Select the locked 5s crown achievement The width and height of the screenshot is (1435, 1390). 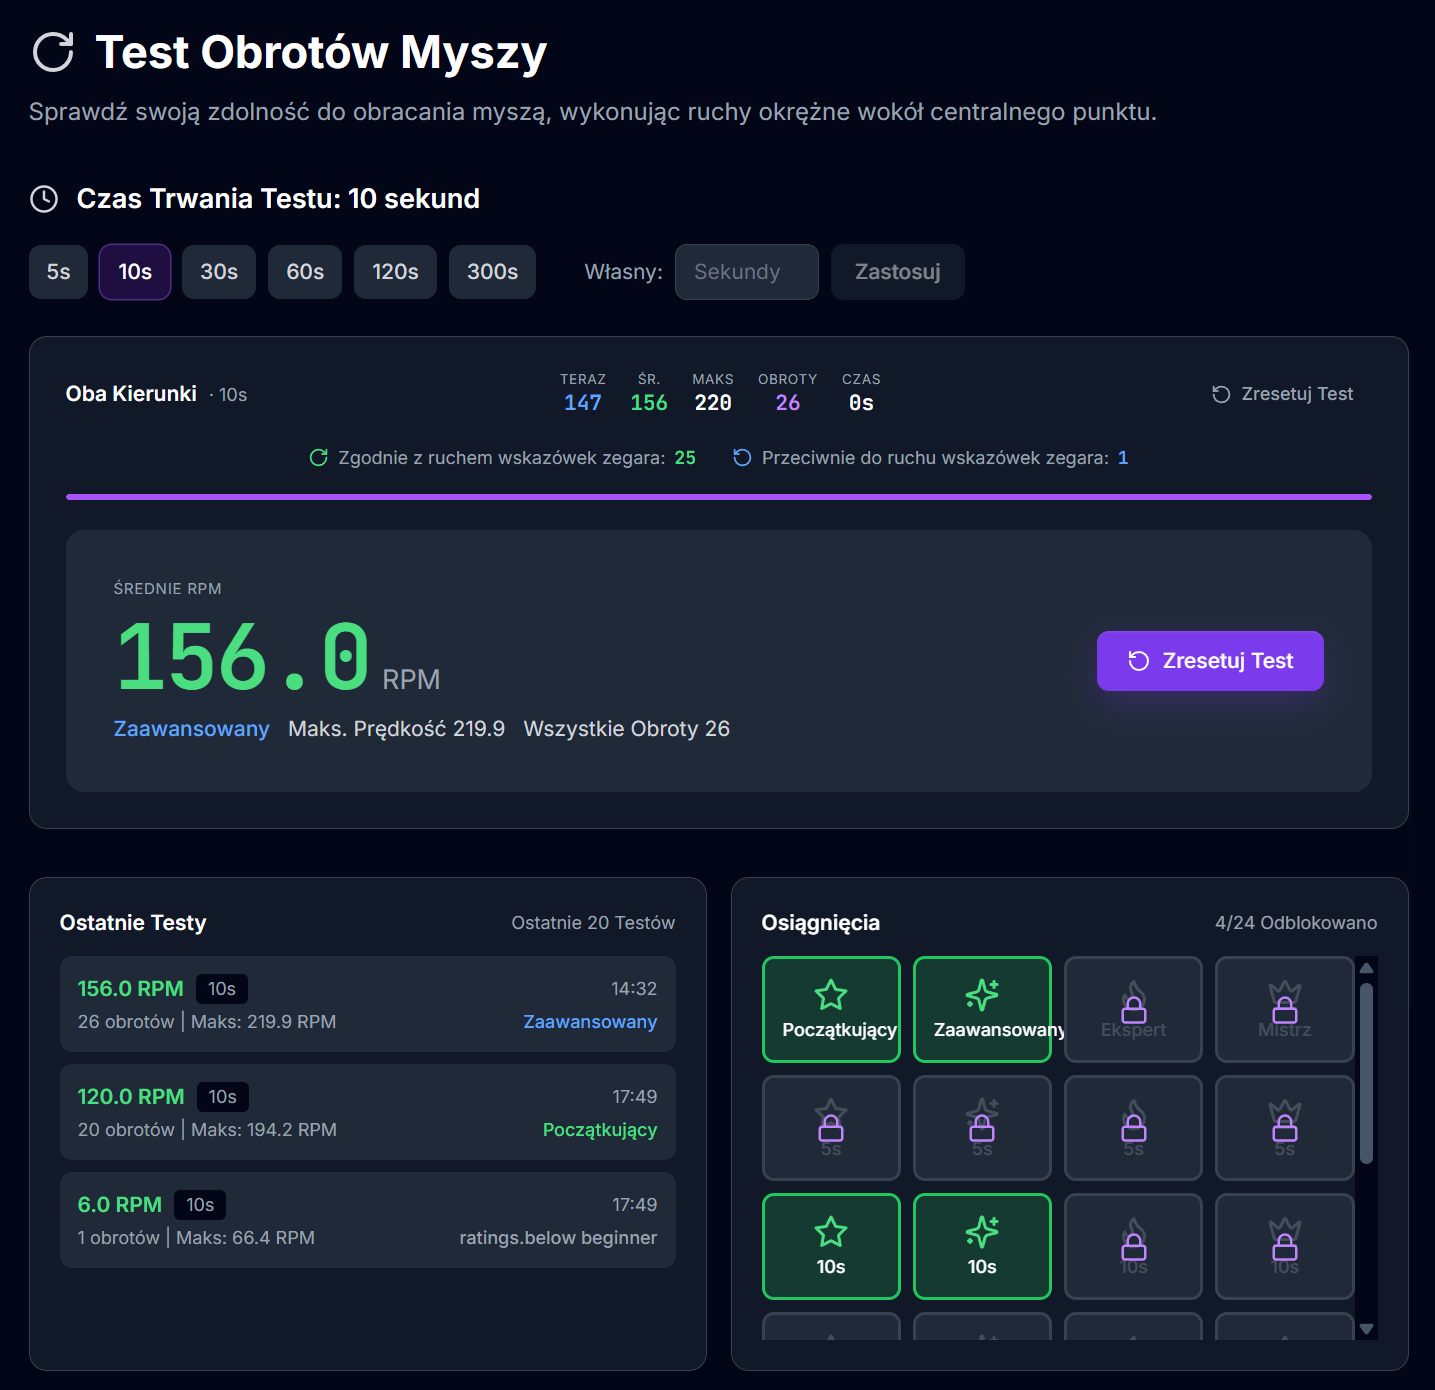tap(1284, 1128)
